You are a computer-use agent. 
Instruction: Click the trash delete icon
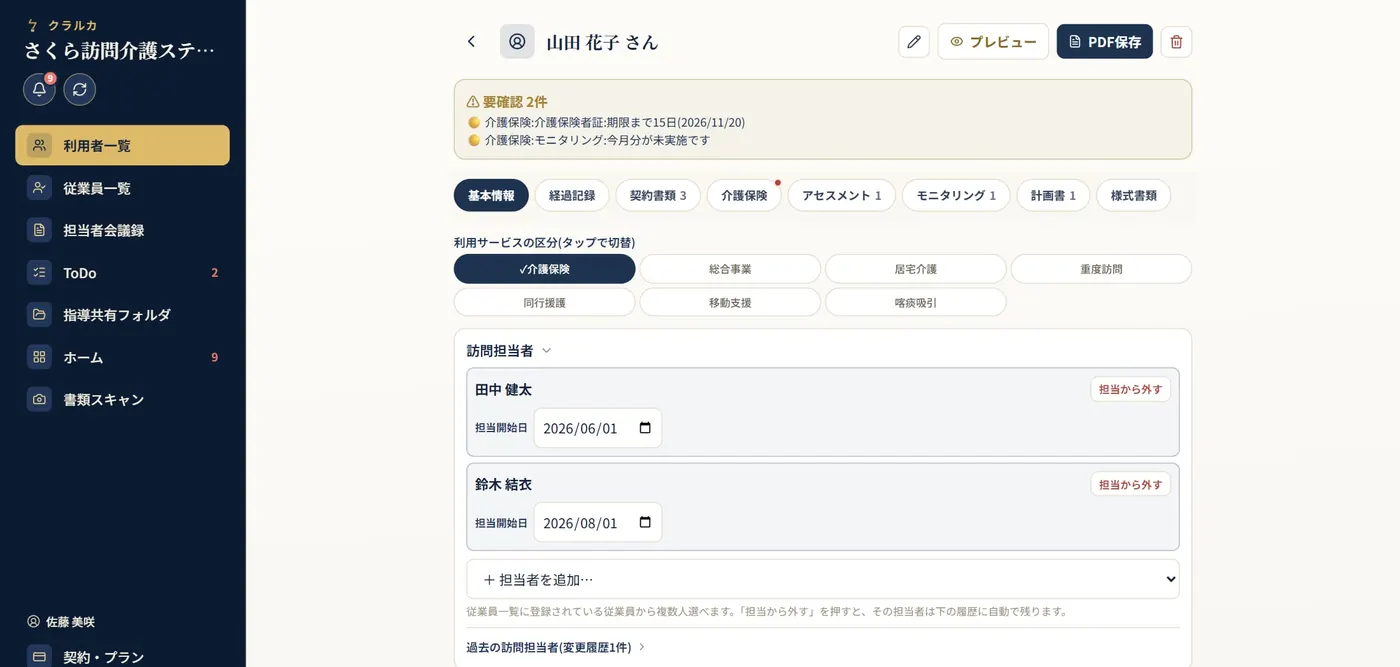tap(1176, 42)
